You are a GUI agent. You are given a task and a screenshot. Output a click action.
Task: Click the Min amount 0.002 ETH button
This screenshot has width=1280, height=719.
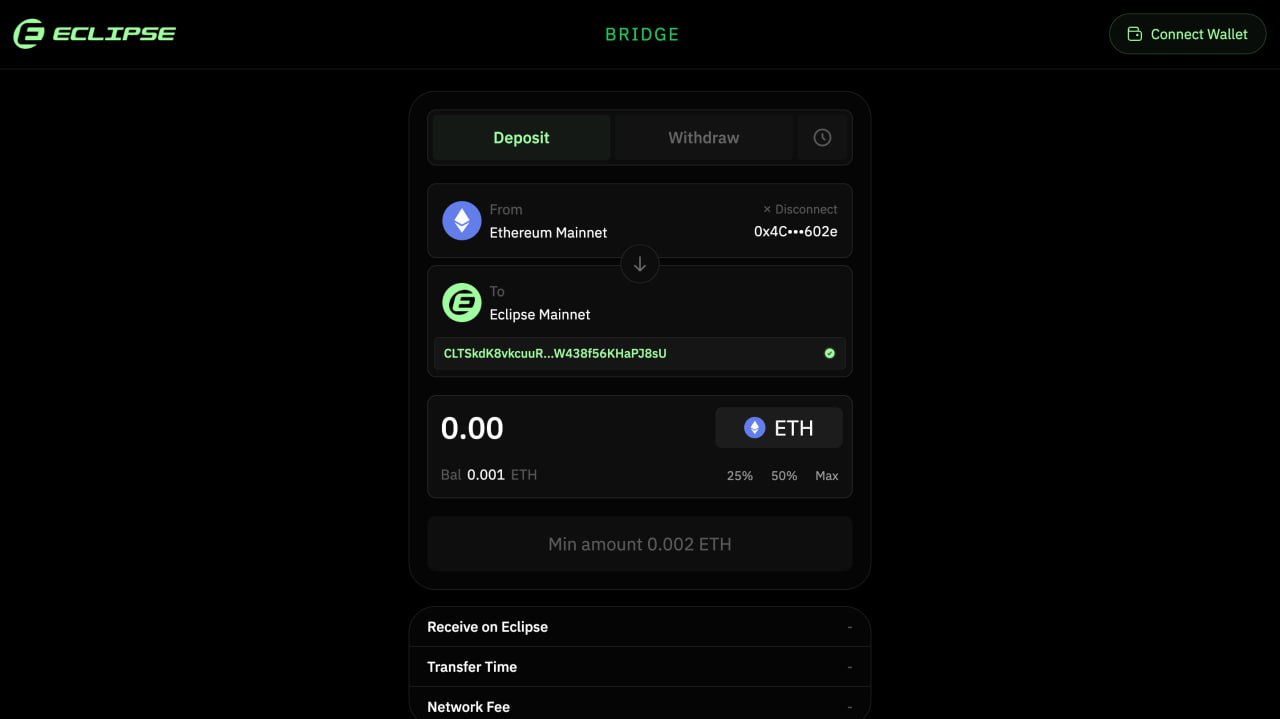[x=640, y=544]
